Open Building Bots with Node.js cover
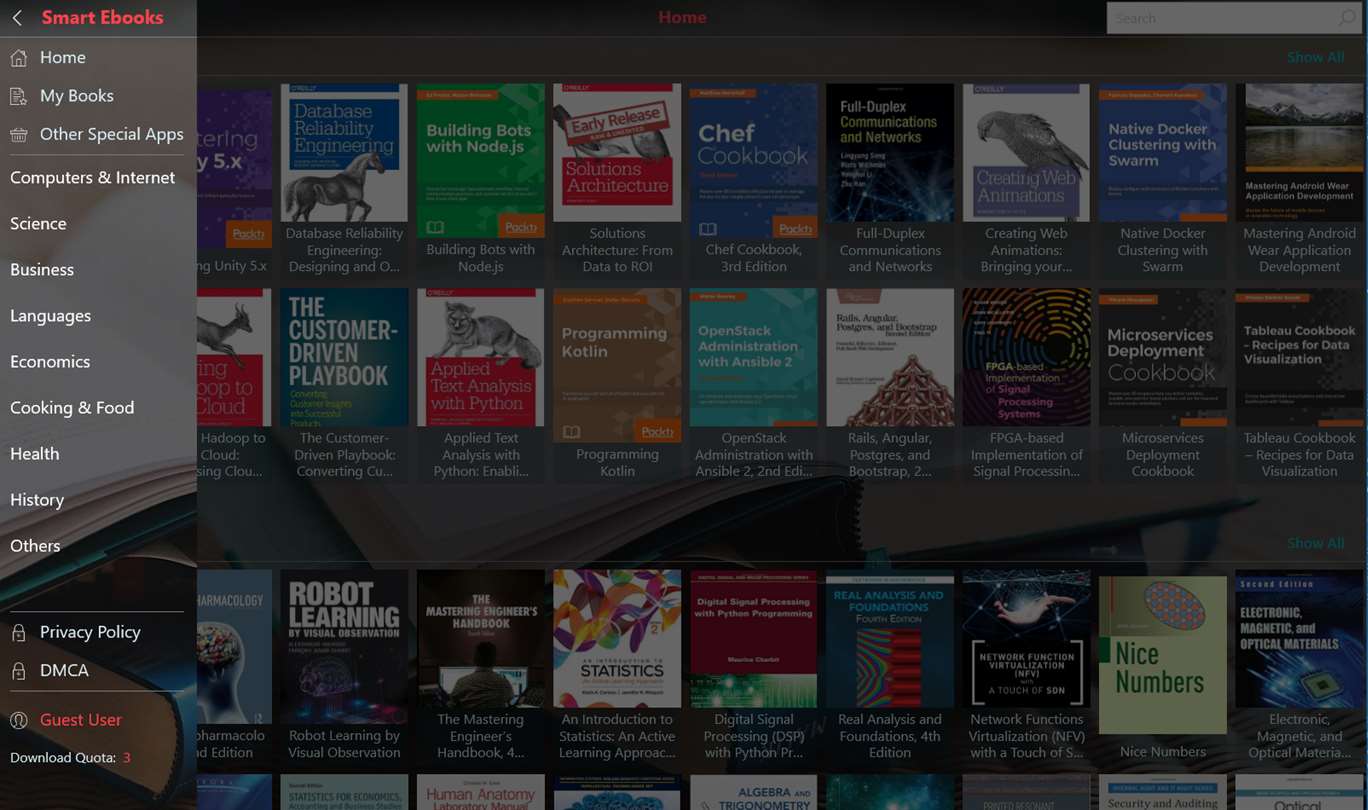This screenshot has height=810, width=1368. [481, 161]
